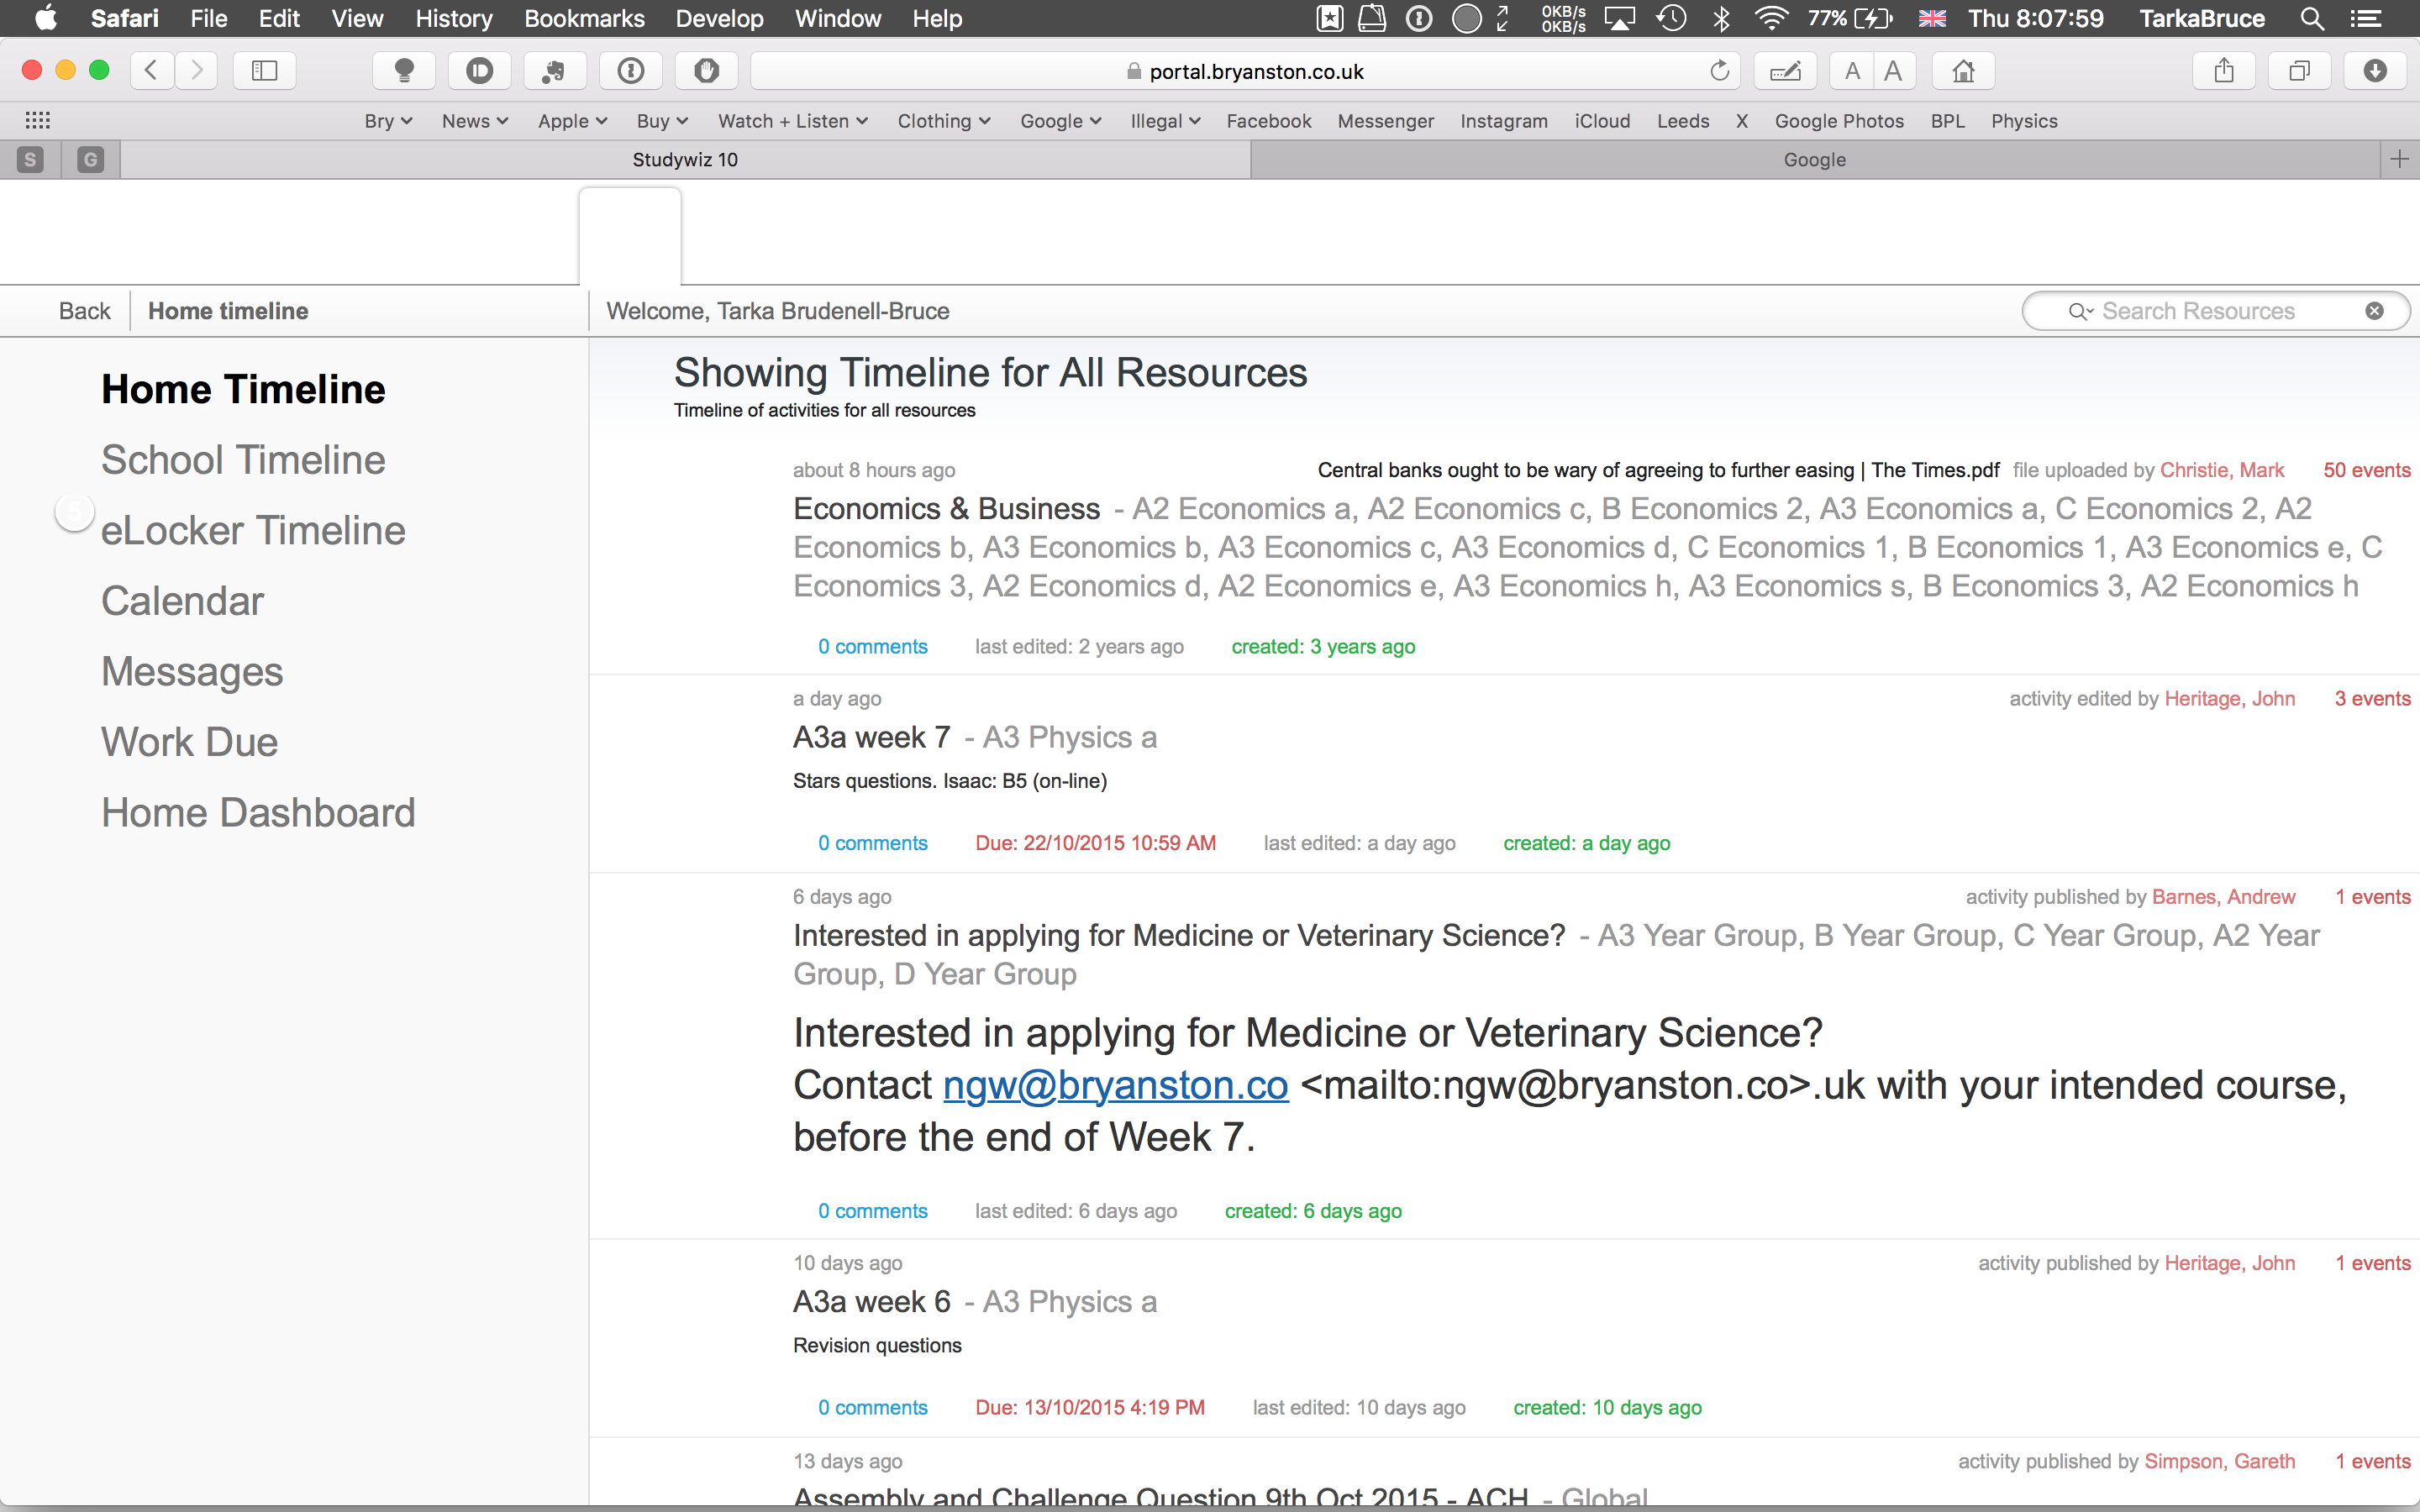Open the Share toolbar button

click(2224, 71)
